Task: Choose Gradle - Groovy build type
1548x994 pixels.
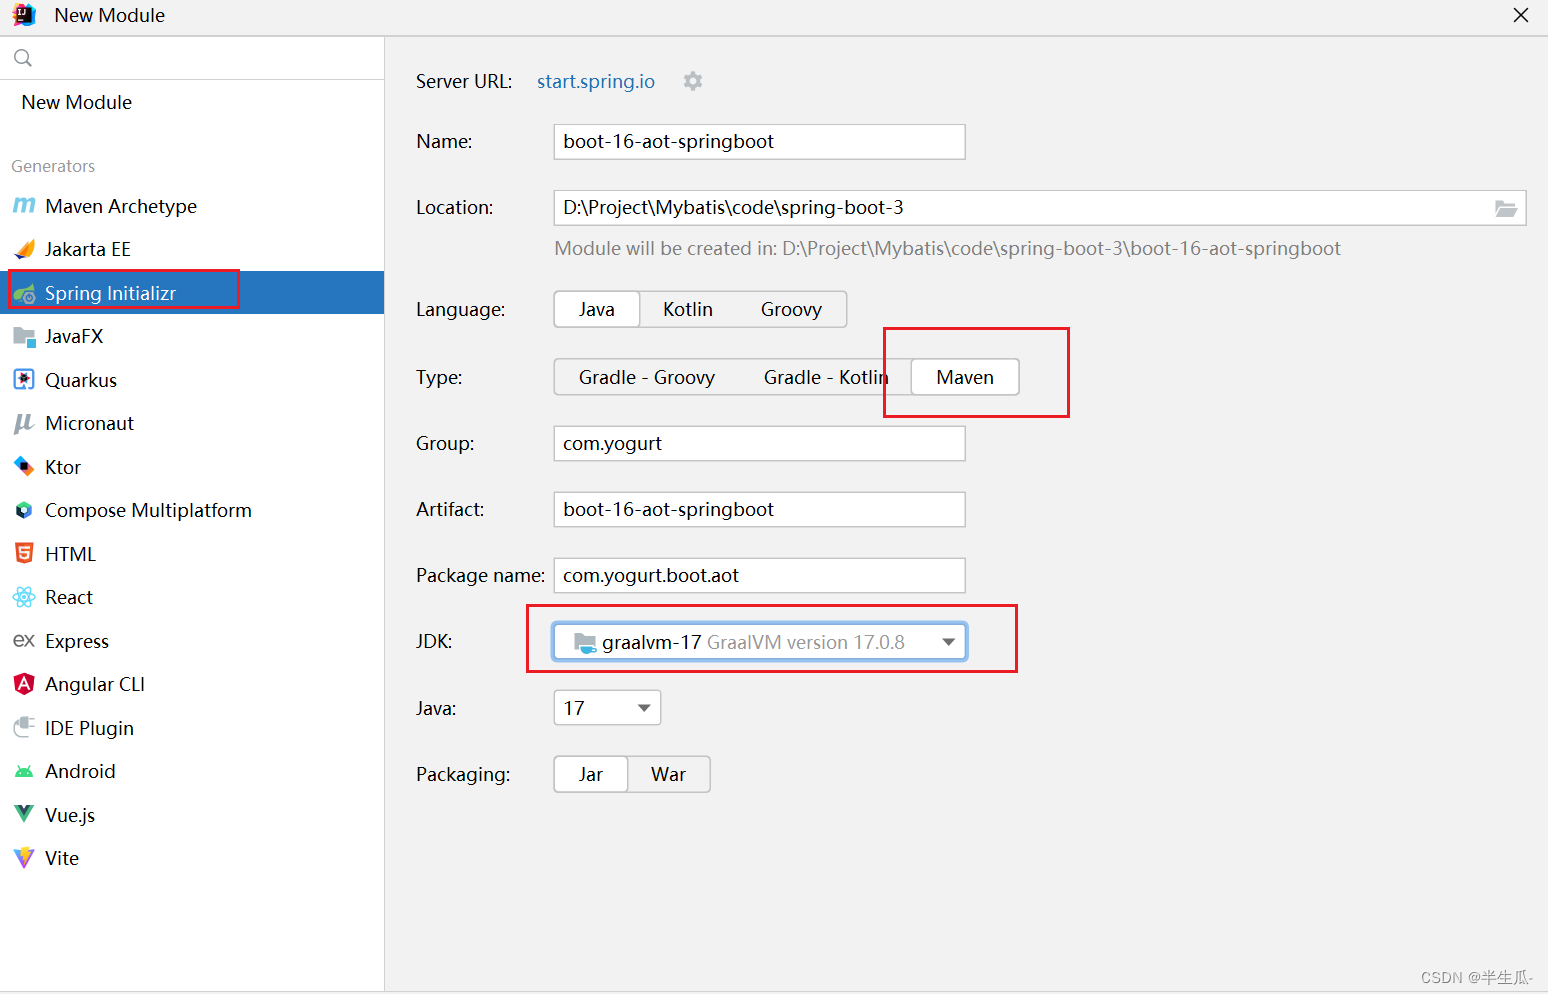Action: pyautogui.click(x=647, y=377)
